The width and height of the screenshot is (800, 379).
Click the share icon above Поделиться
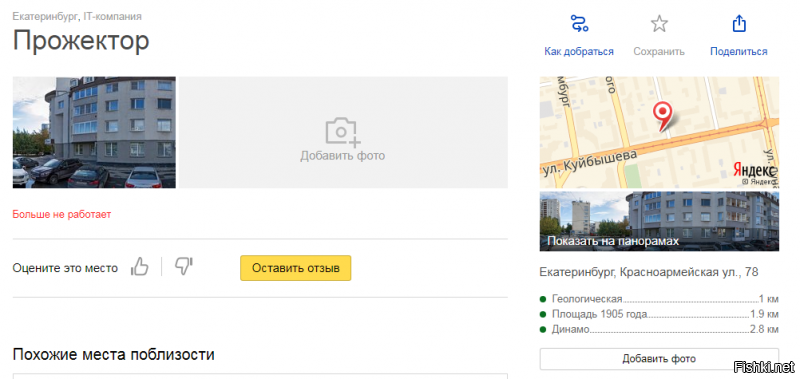coord(739,24)
